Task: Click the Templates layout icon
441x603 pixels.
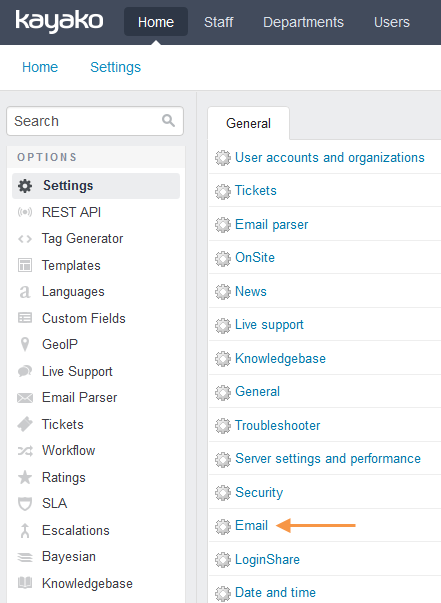Action: (x=25, y=265)
